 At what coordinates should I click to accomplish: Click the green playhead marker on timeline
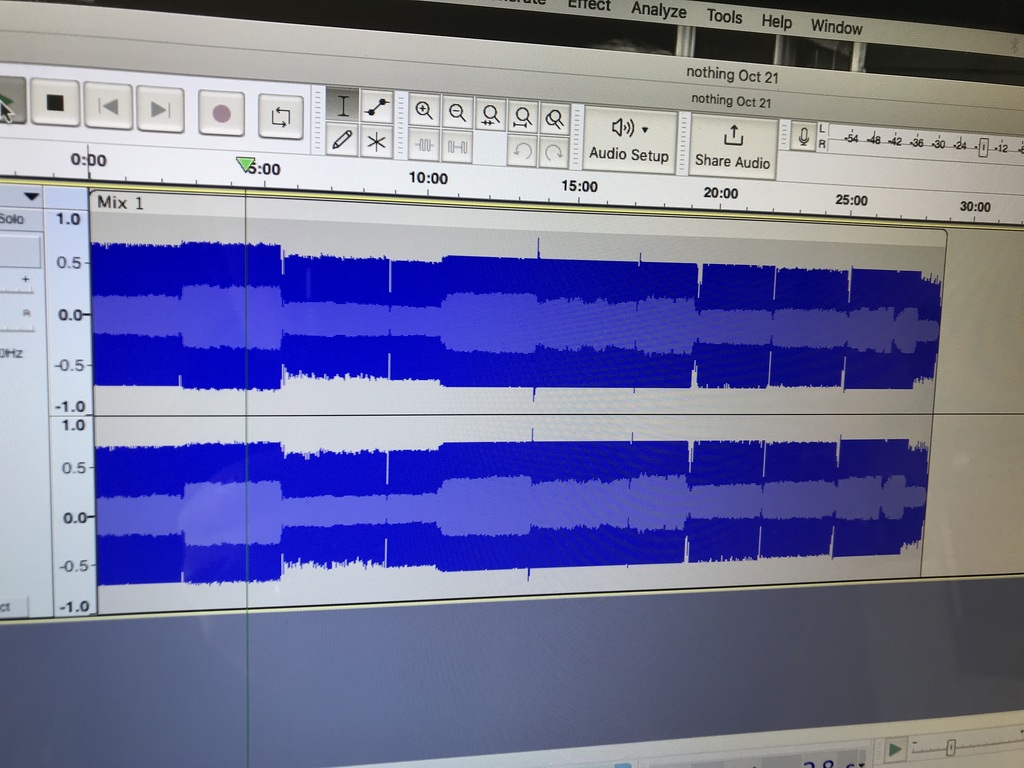coord(246,165)
